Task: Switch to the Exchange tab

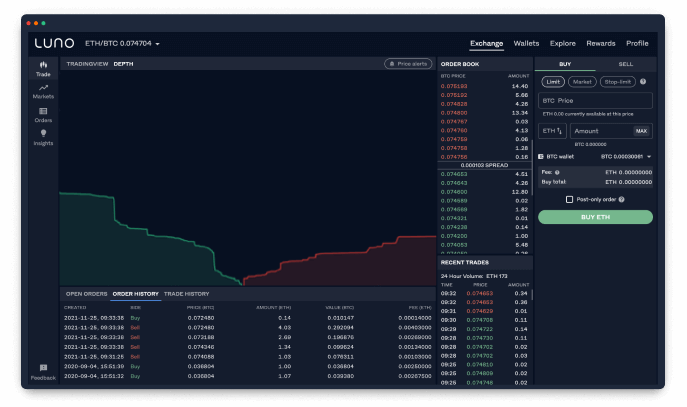Action: tap(486, 43)
